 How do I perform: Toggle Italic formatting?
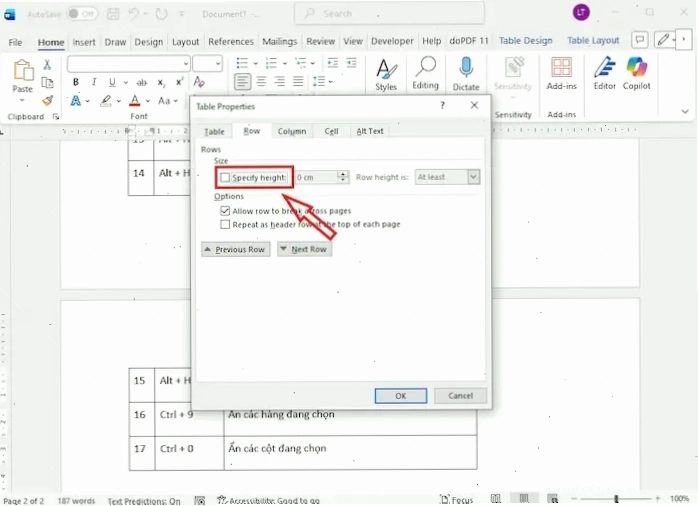click(94, 82)
